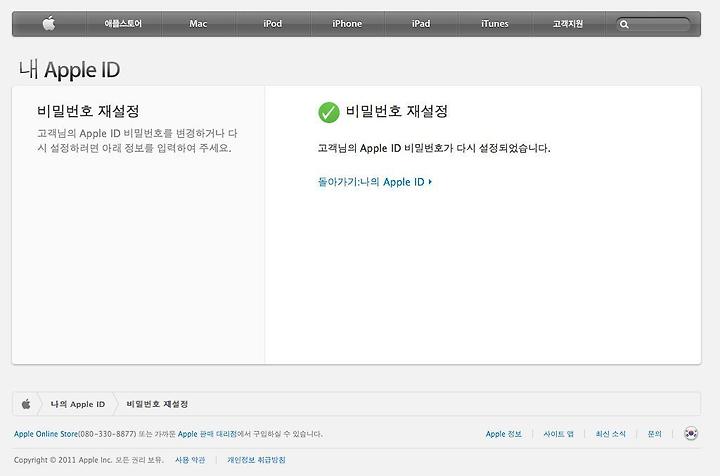
Task: Go to the iPod section
Action: pyautogui.click(x=272, y=23)
